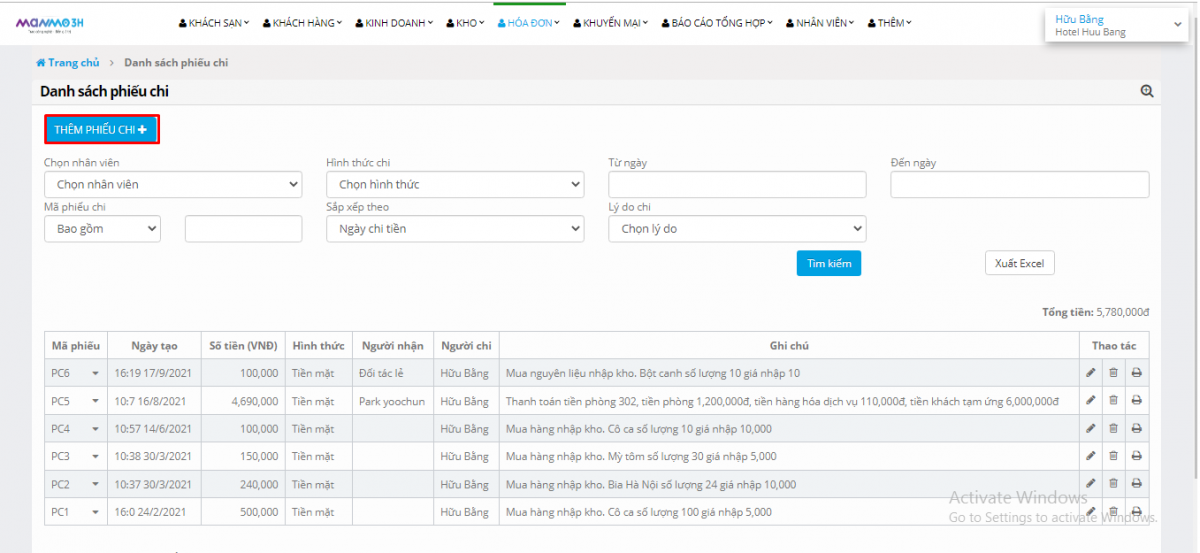Viewport: 1200px width, 553px height.
Task: Delete the PC2 voucher row
Action: click(1113, 484)
